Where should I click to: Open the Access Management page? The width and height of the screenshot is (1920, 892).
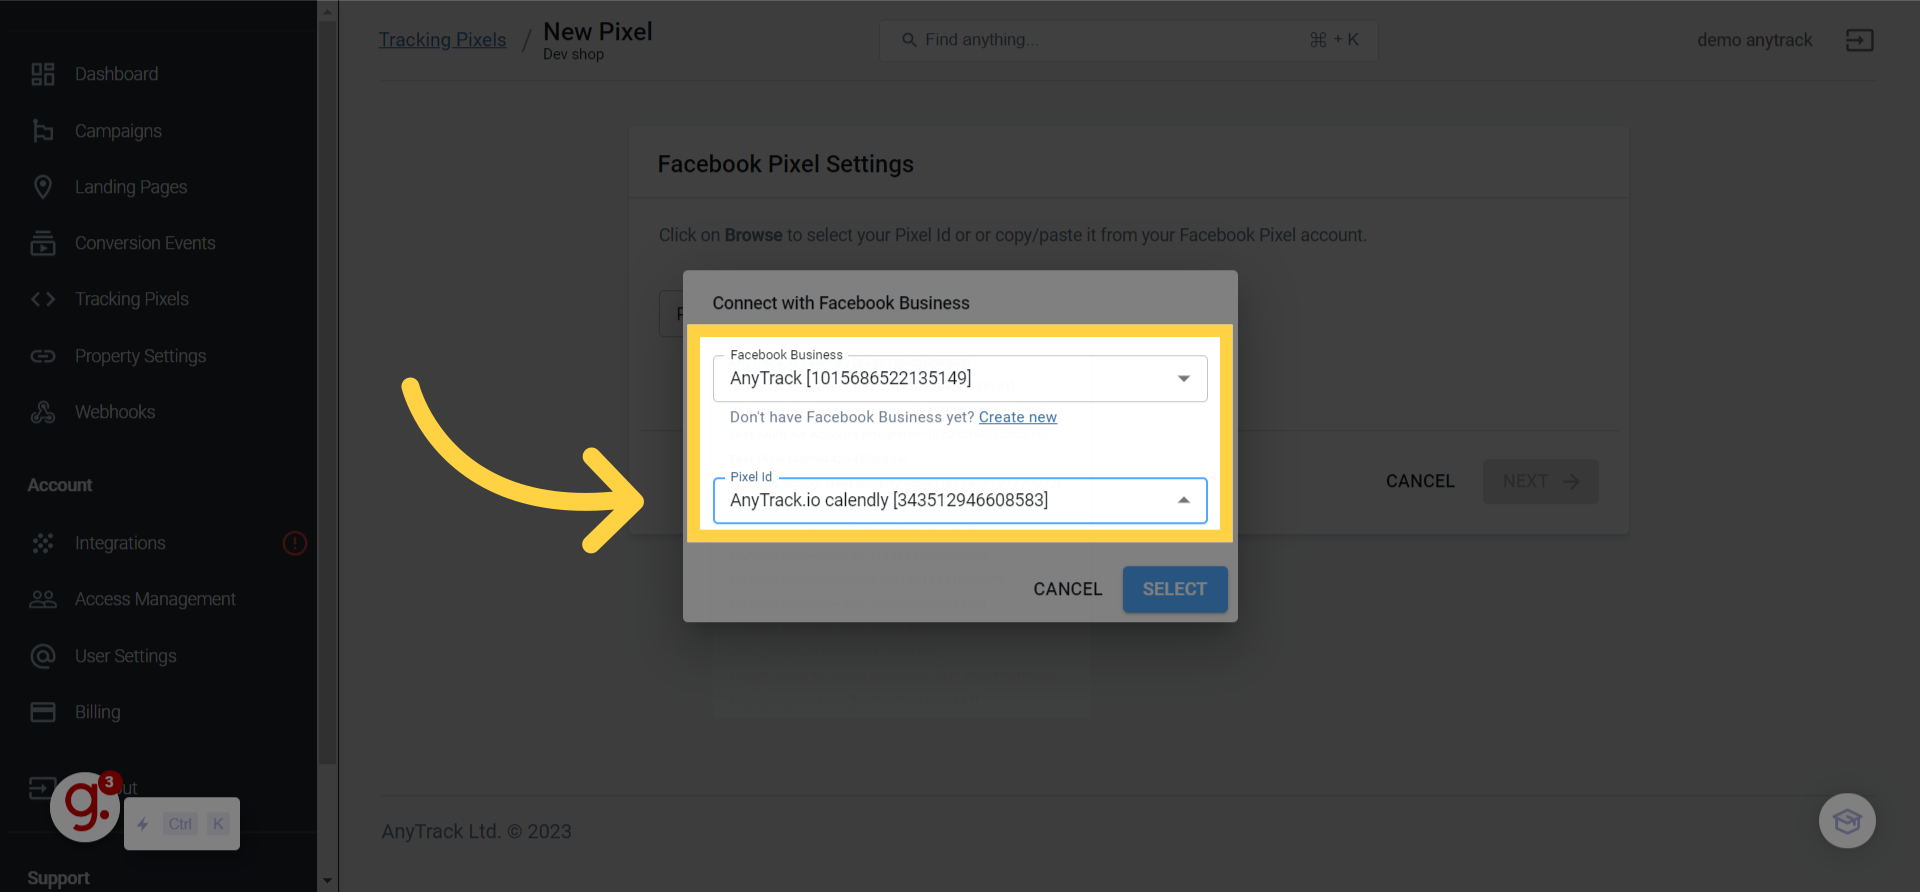coord(155,599)
